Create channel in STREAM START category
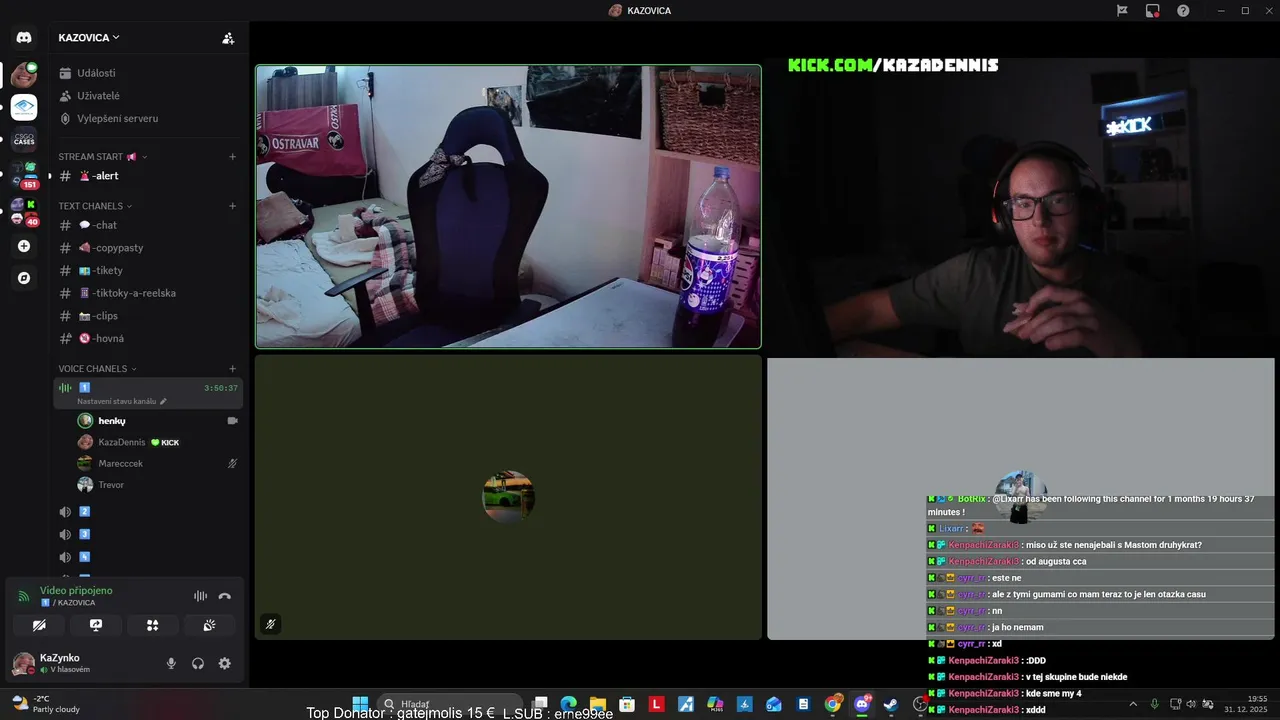 (x=232, y=156)
